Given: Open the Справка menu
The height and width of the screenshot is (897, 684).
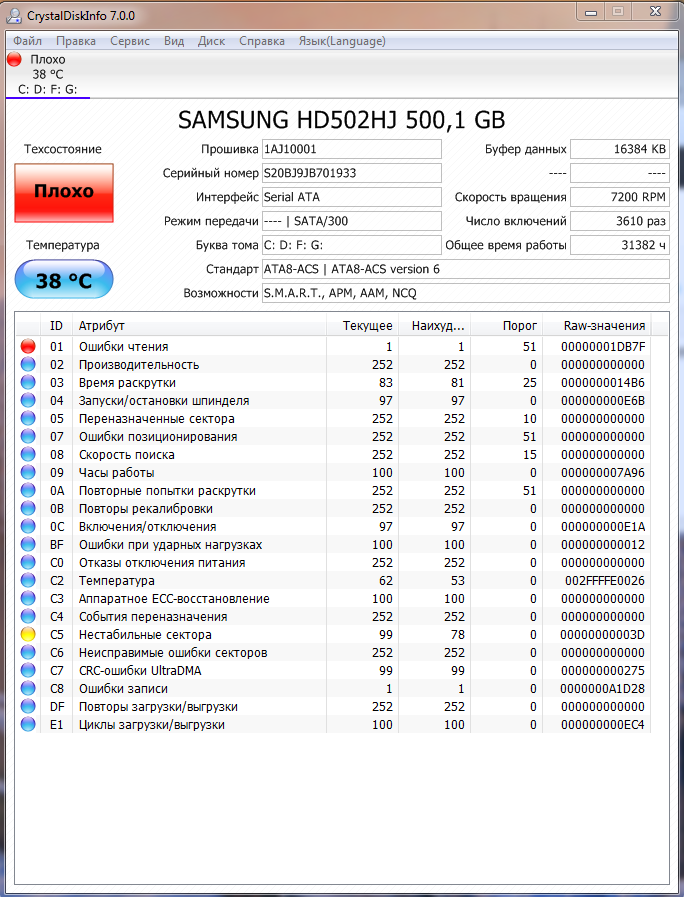Looking at the screenshot, I should [261, 41].
